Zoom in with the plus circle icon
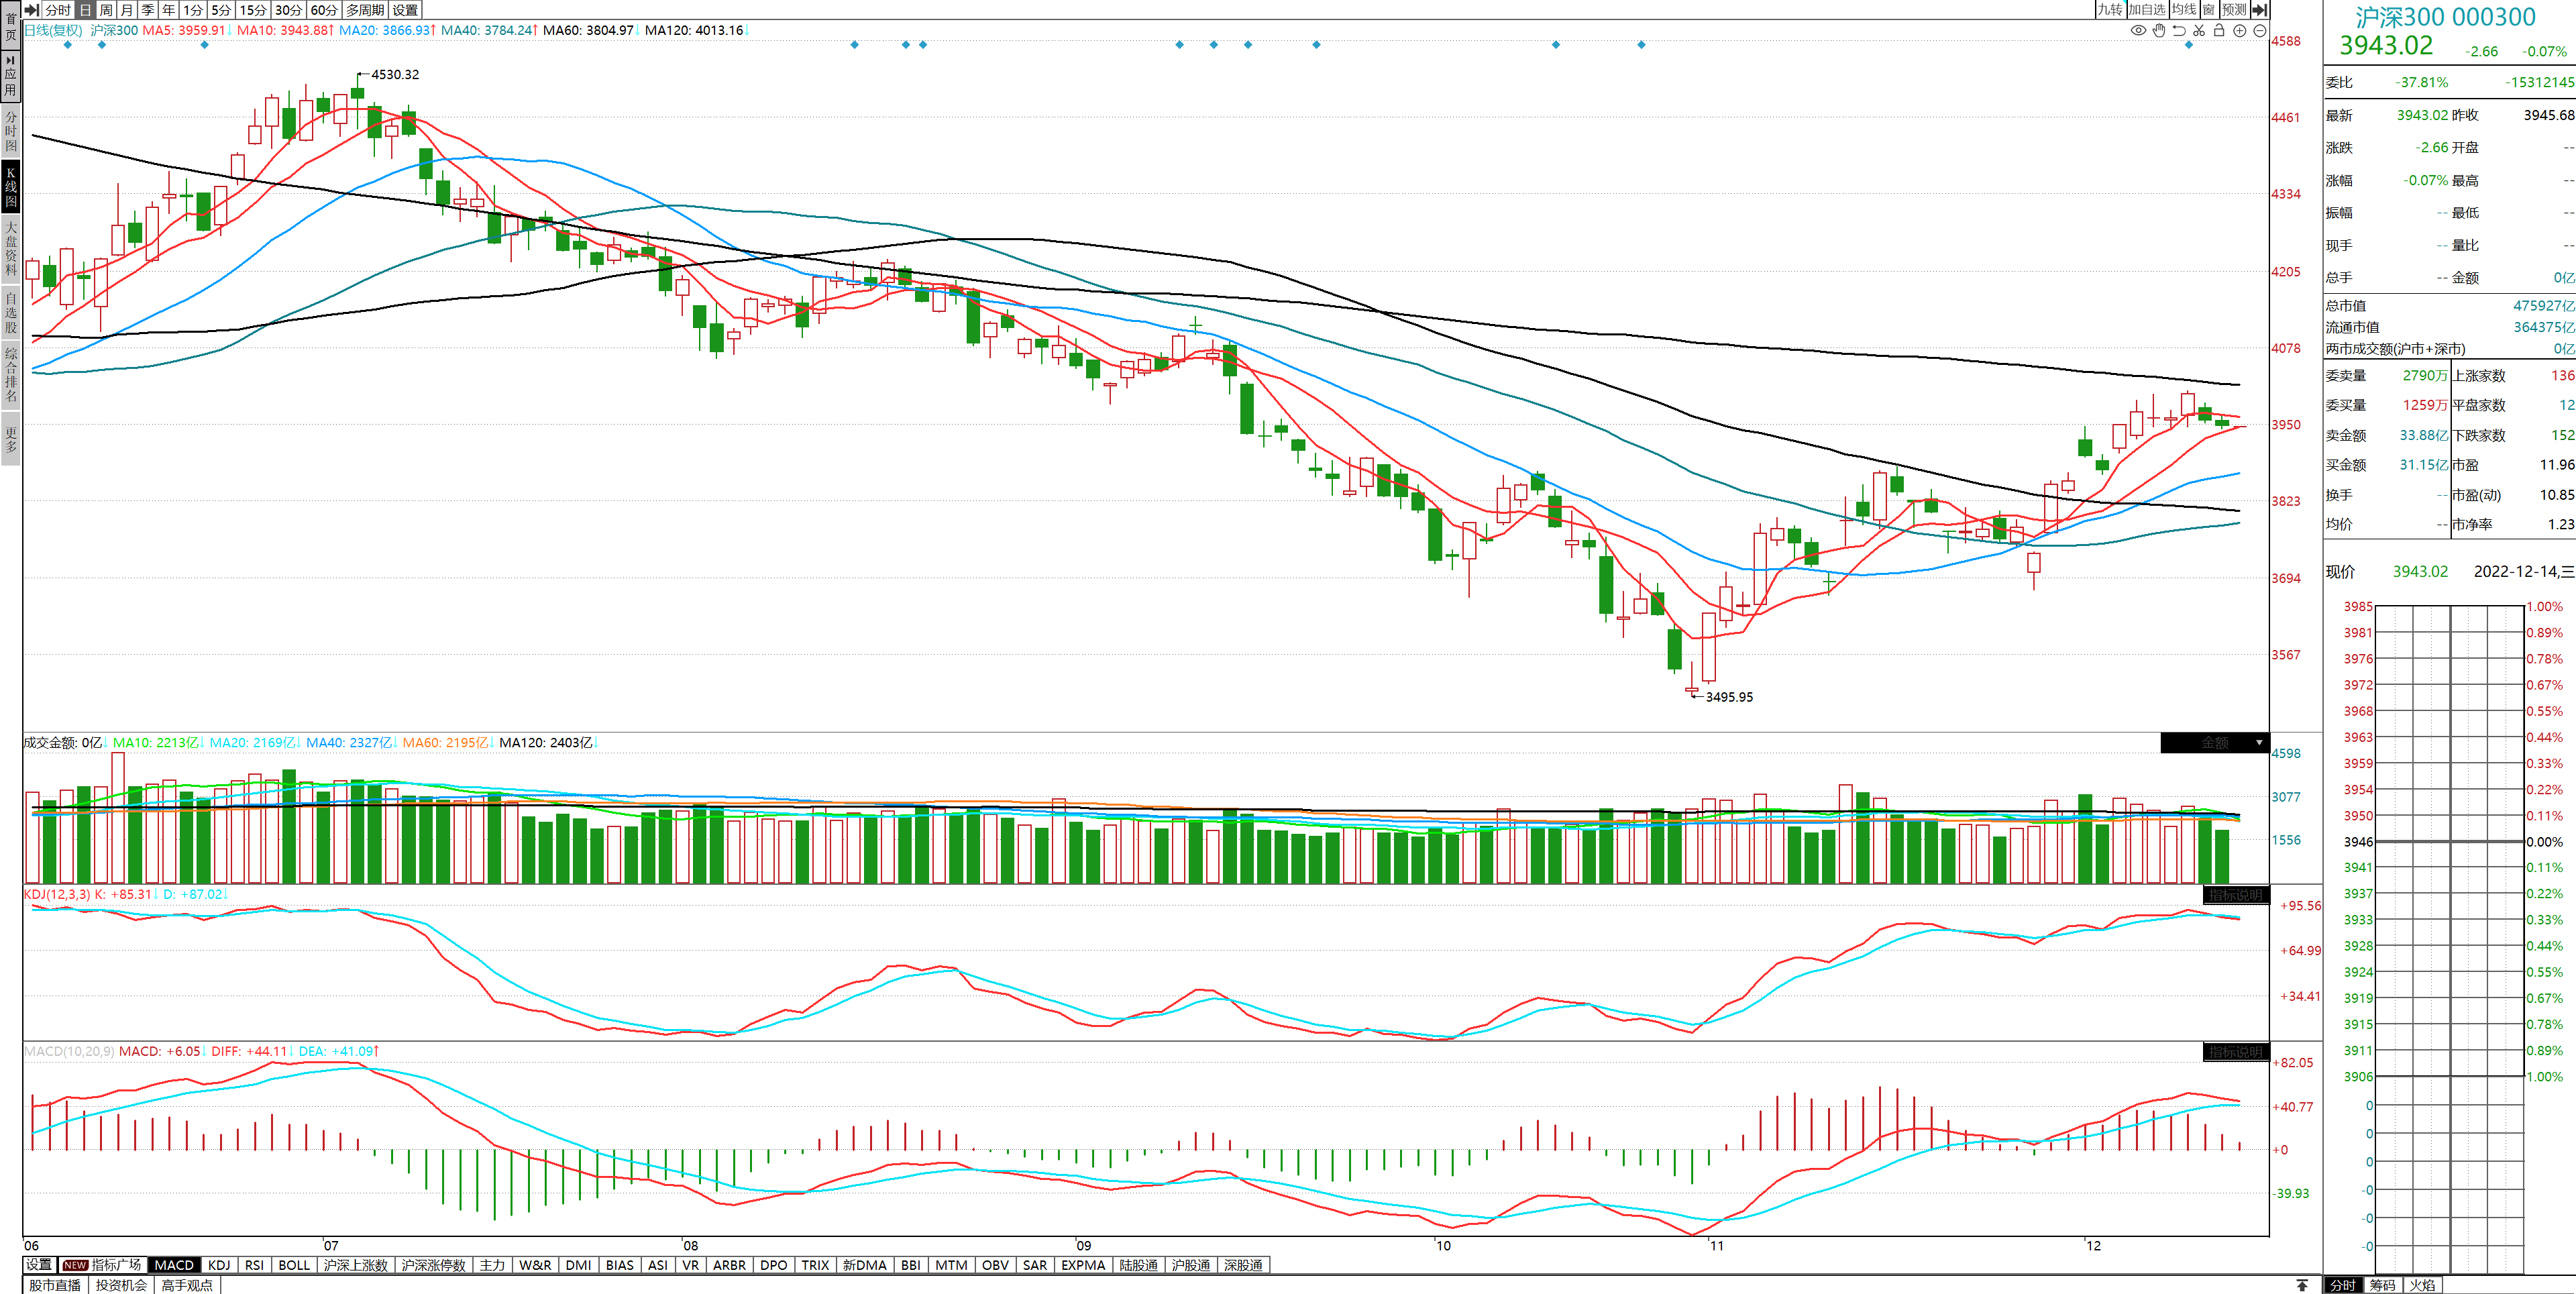 2240,31
